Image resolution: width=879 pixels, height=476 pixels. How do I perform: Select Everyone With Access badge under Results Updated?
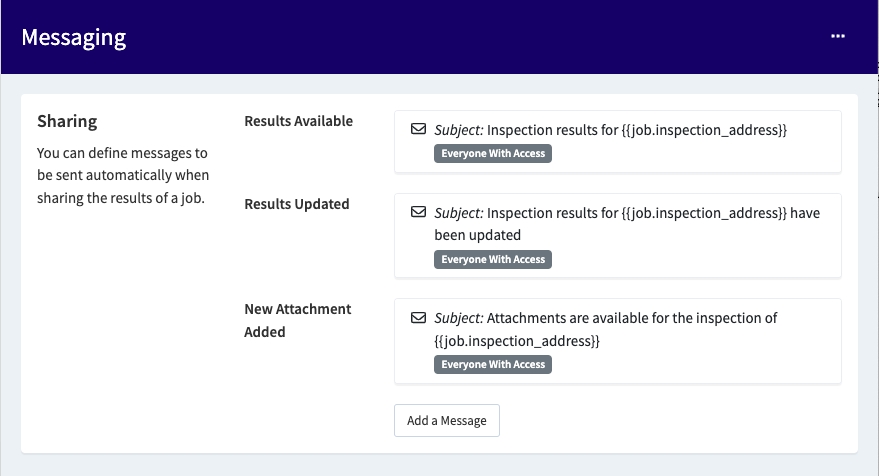click(493, 259)
